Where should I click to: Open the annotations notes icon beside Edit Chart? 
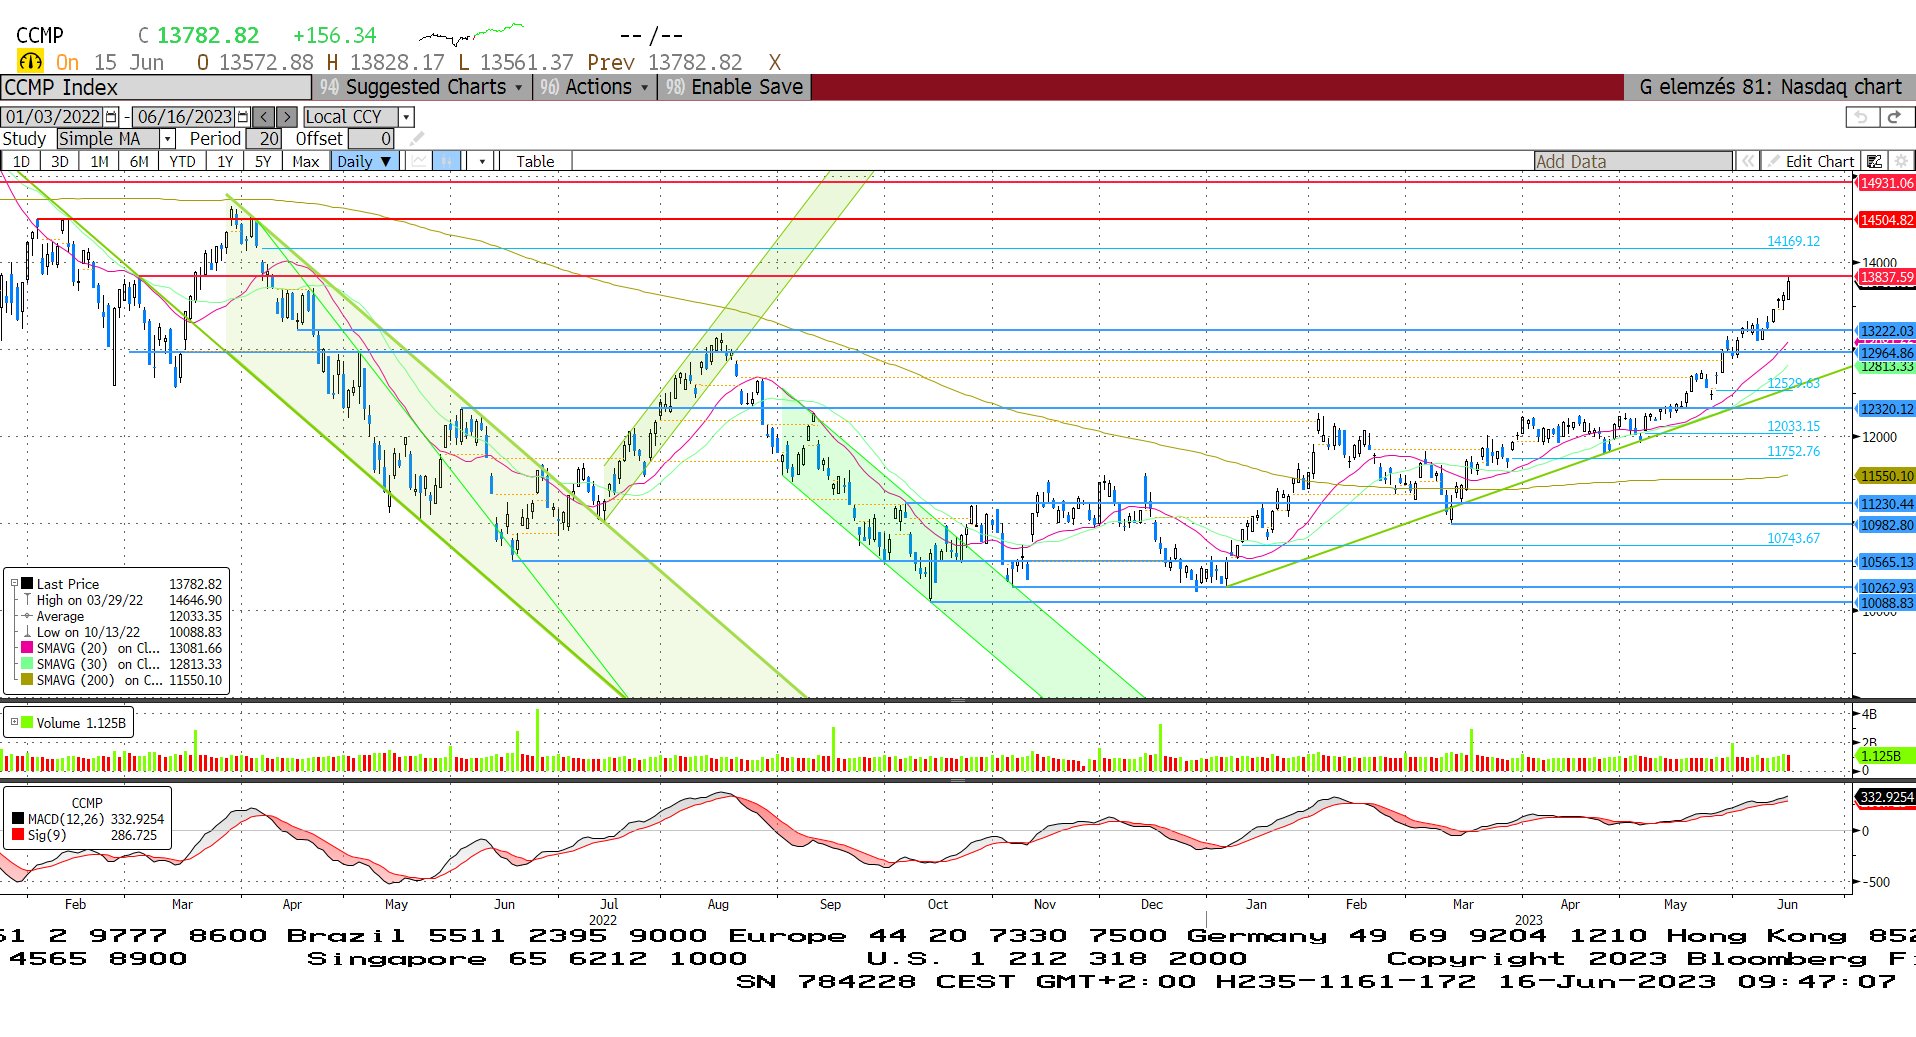pos(1875,161)
